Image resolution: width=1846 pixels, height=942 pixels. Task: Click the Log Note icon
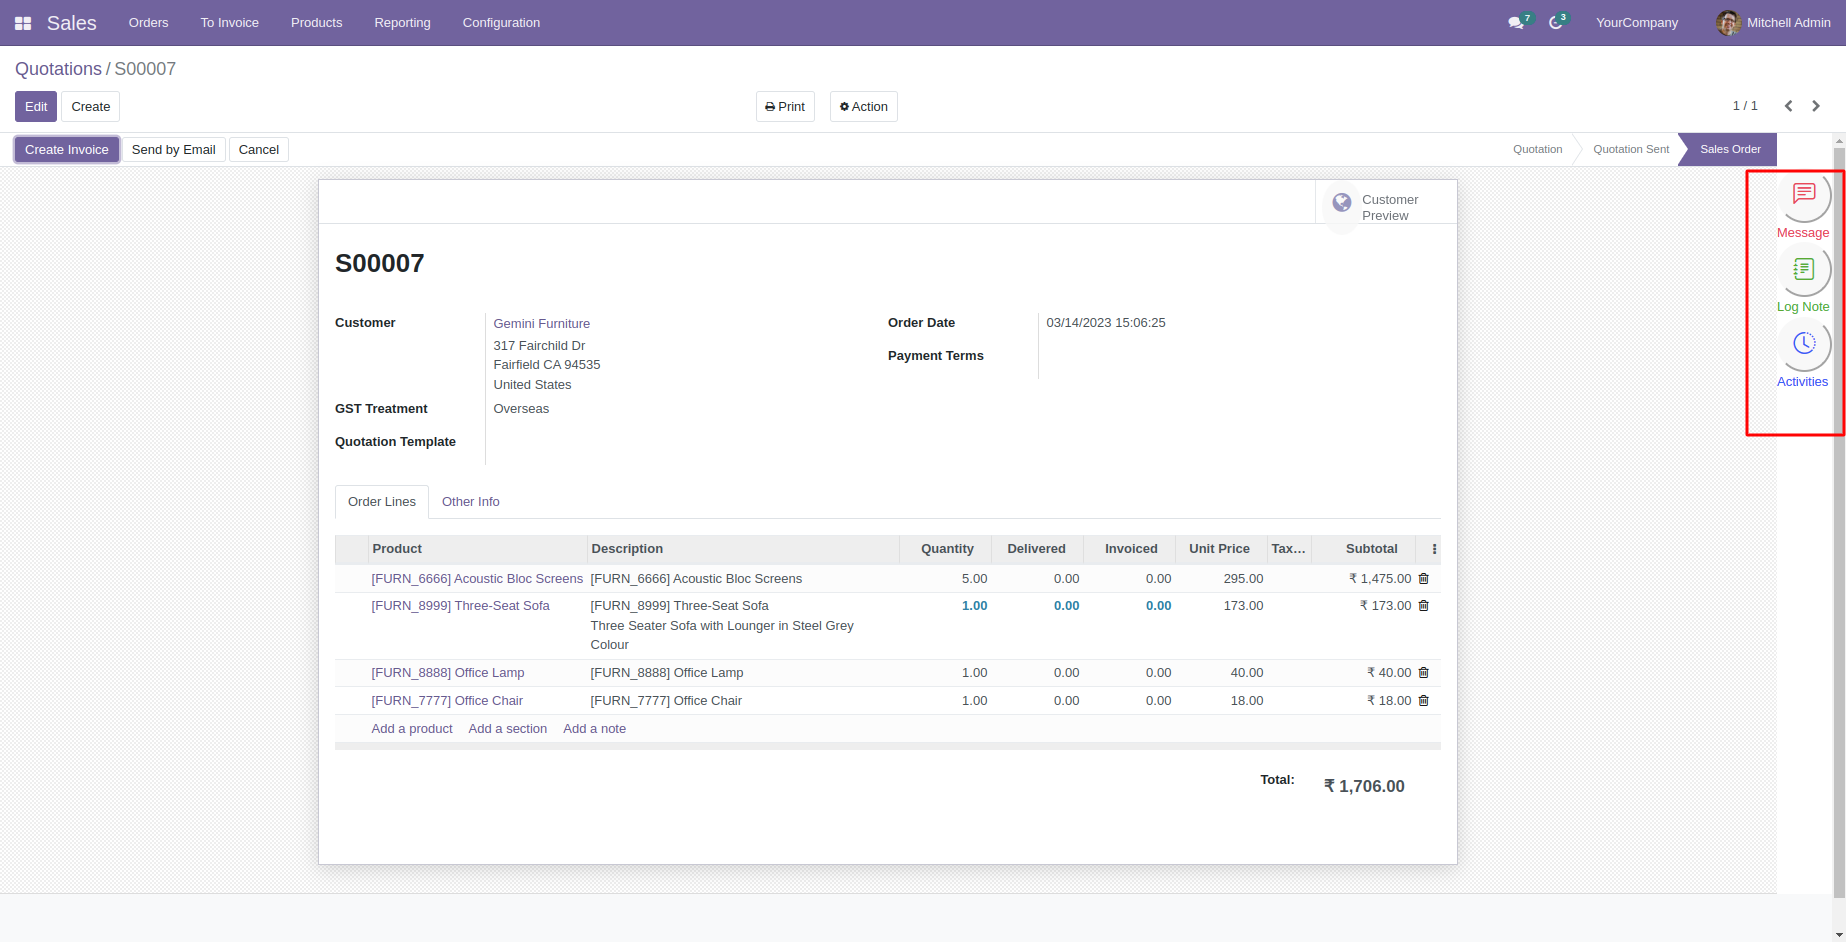coord(1803,270)
